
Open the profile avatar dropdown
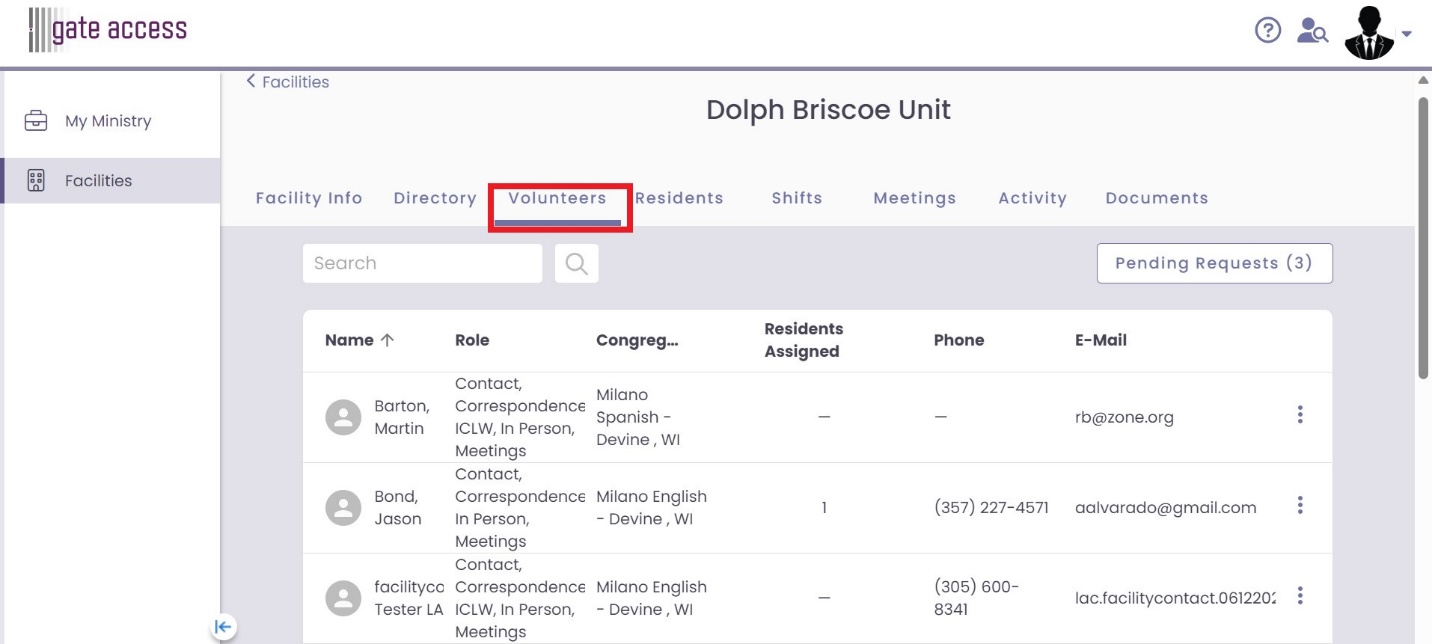click(1377, 33)
